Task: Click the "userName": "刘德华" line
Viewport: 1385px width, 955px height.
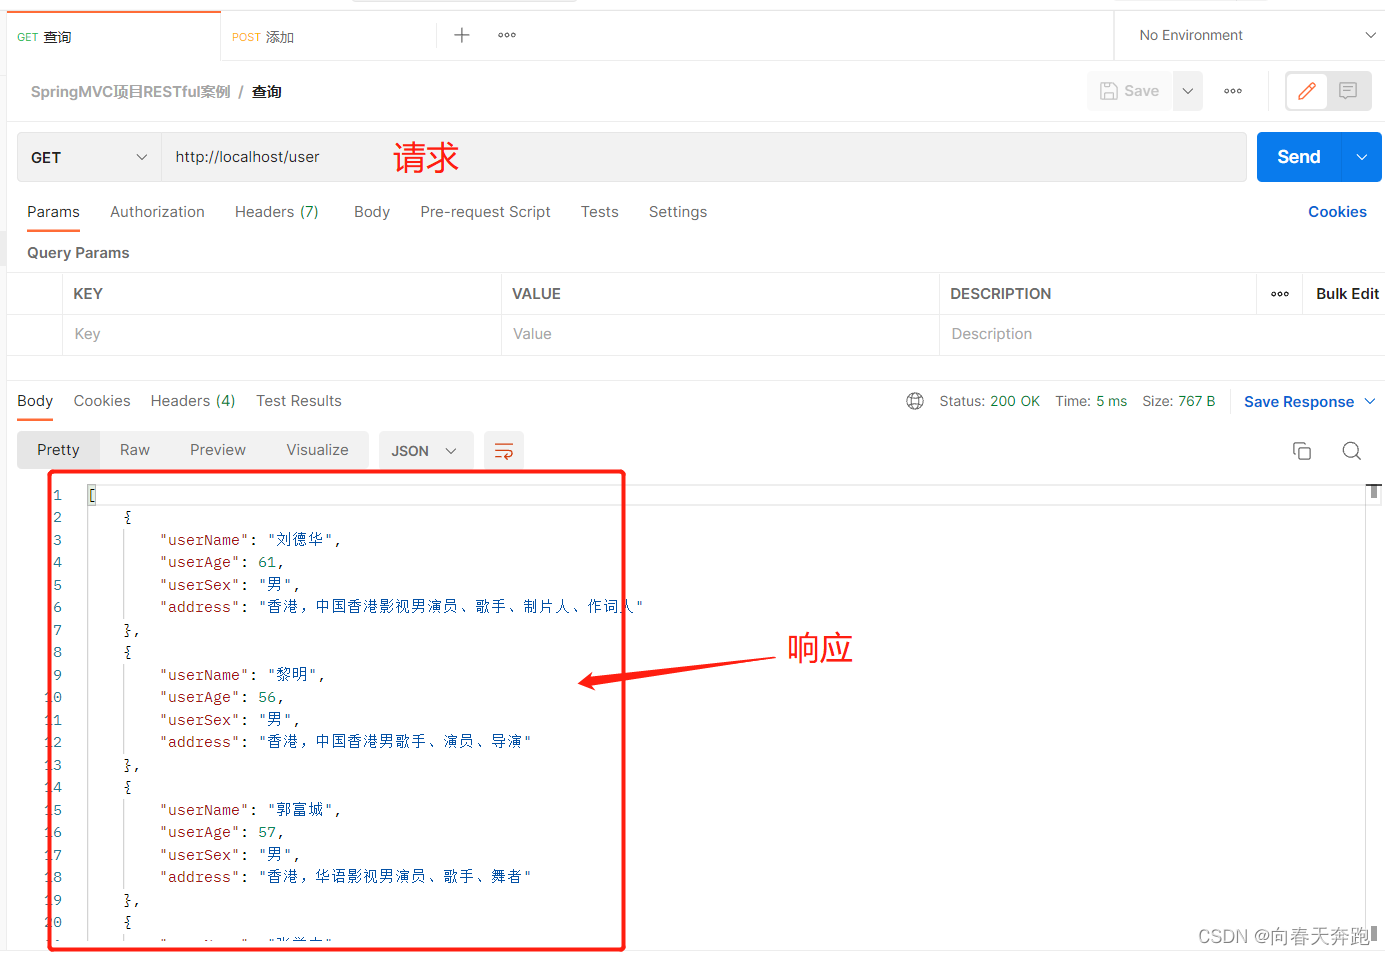Action: coord(251,540)
